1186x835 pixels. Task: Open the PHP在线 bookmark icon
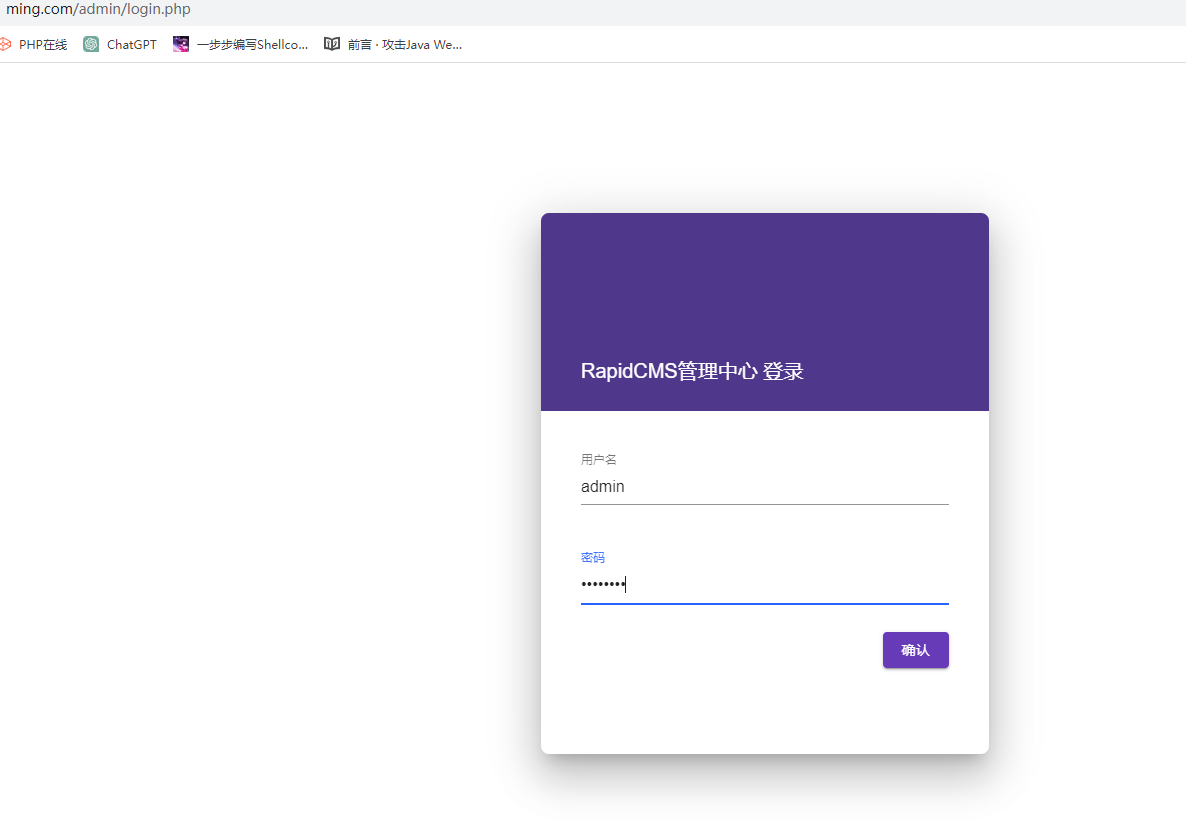[x=5, y=44]
